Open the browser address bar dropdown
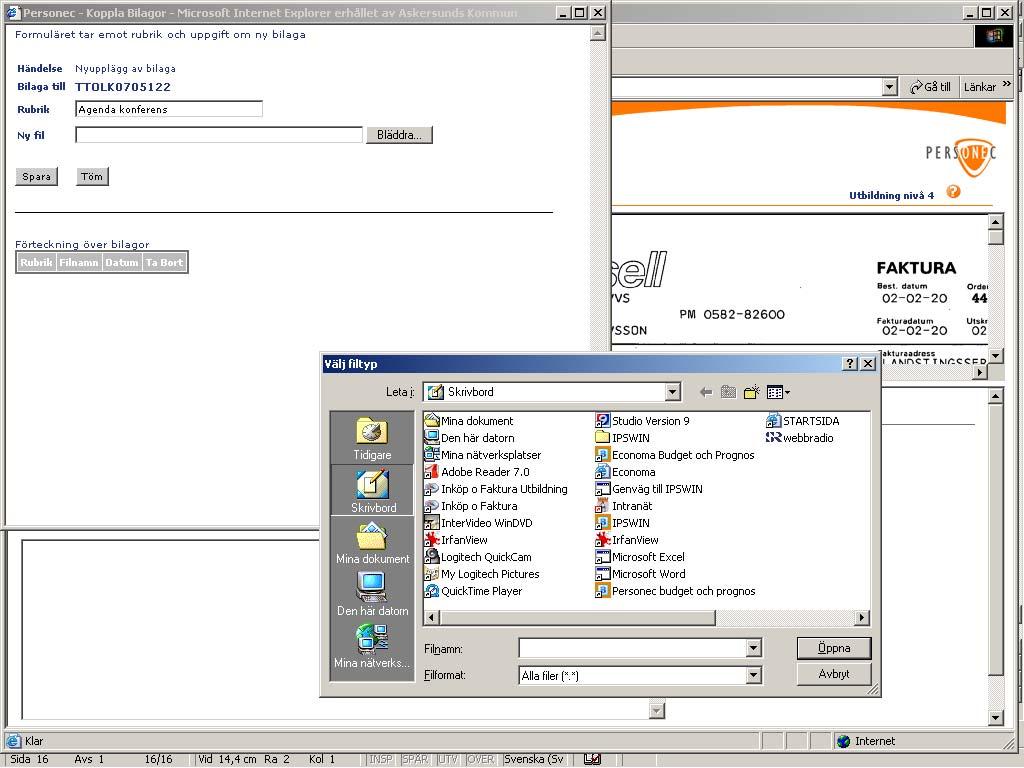Screen dimensions: 1024x768 coord(889,87)
